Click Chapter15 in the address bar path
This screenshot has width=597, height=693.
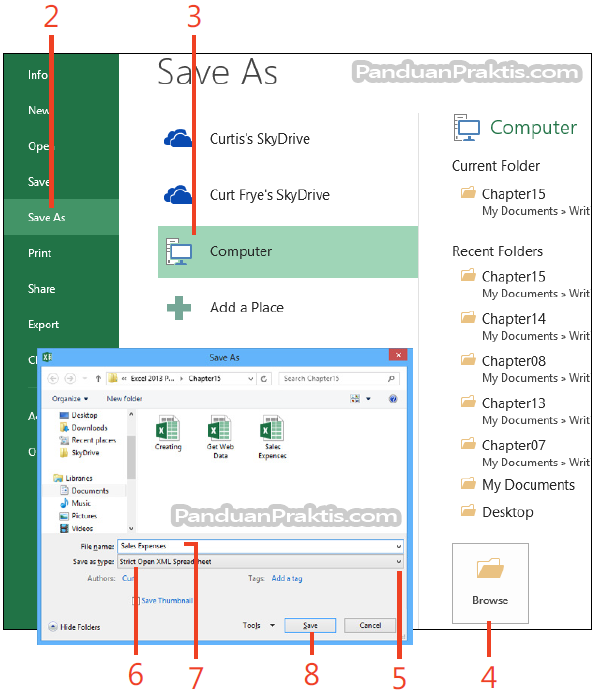[205, 378]
